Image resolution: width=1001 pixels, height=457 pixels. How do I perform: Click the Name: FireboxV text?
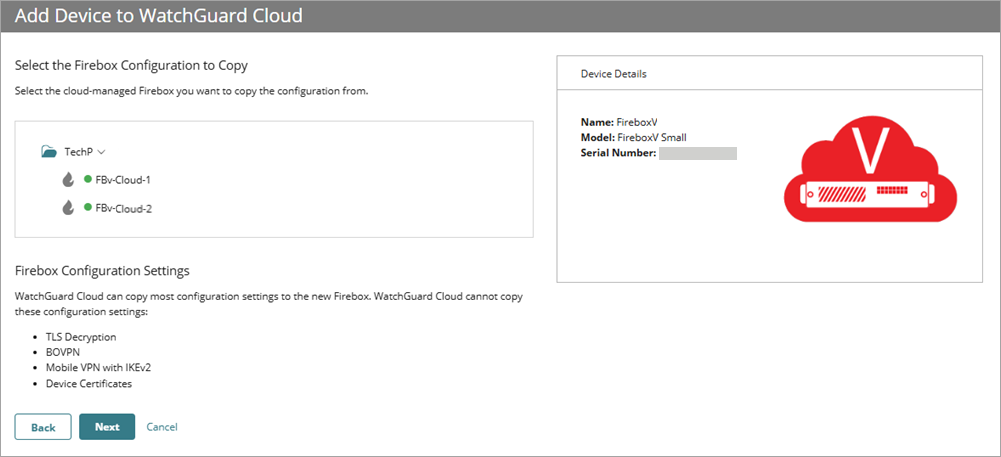619,122
